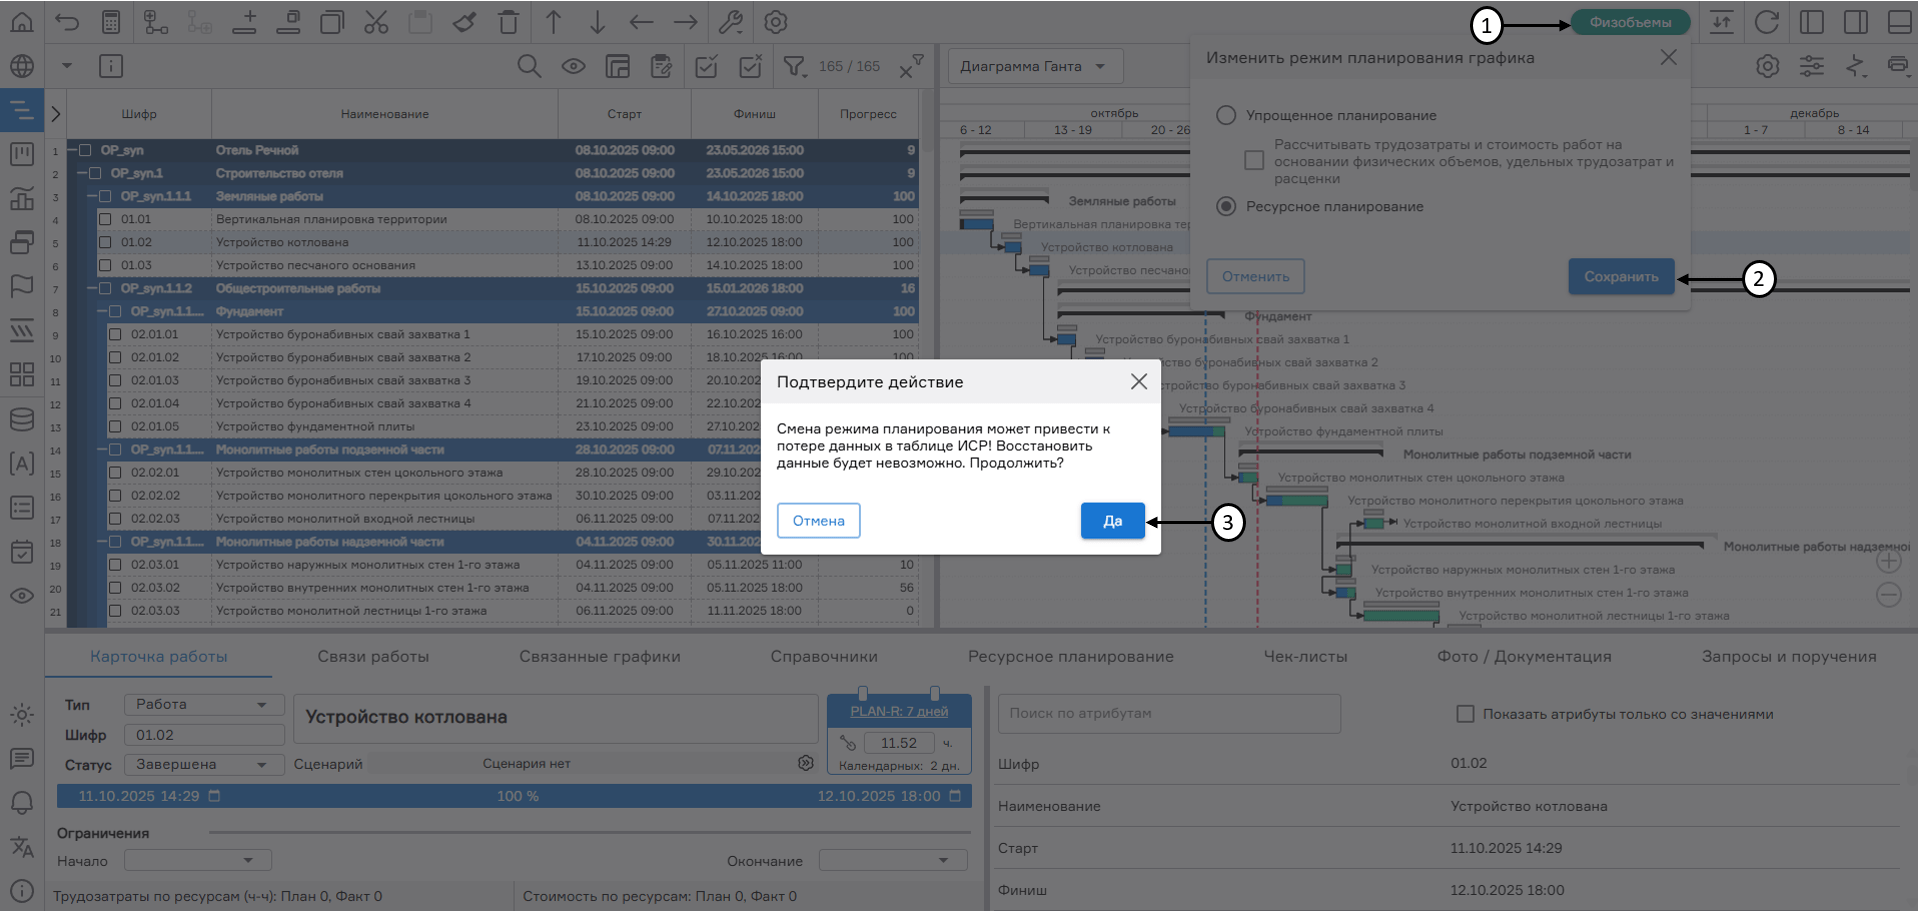Open the wrench tools icon
This screenshot has width=1918, height=911.
point(731,22)
